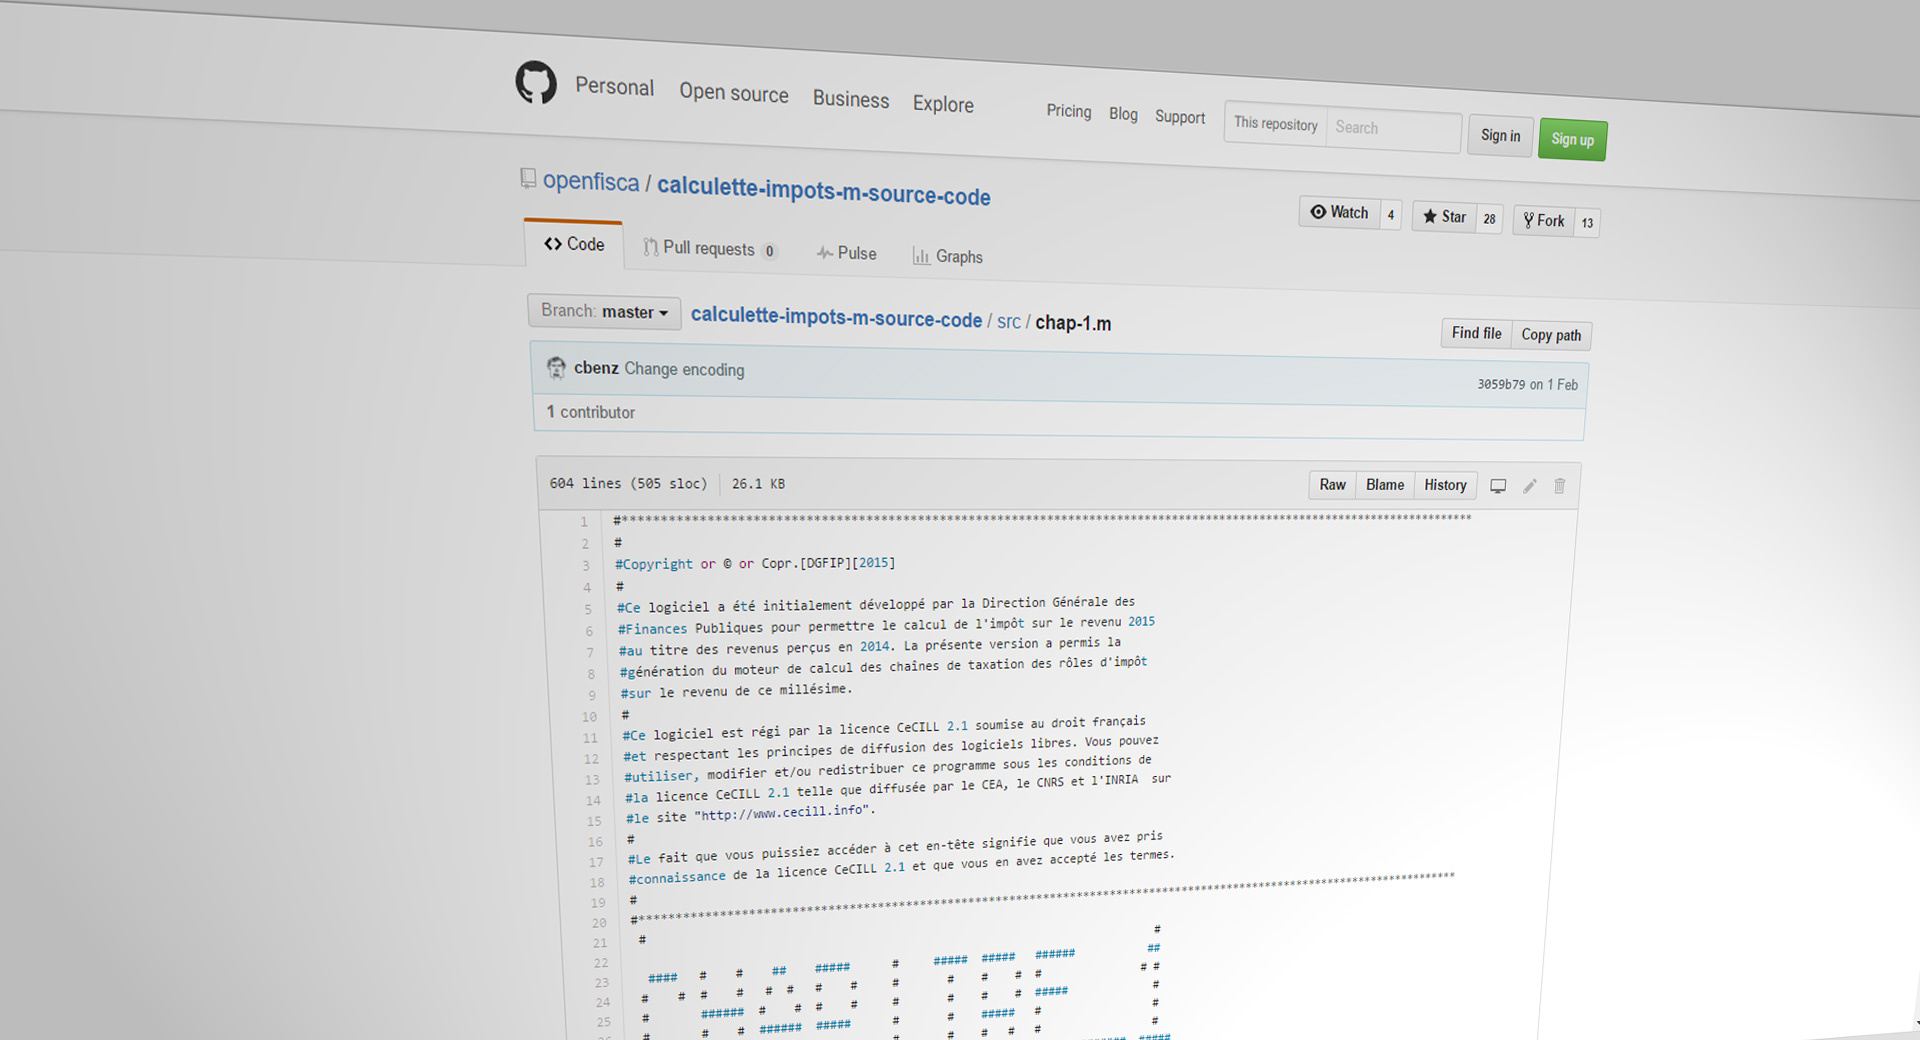Click the stargazers count 28
This screenshot has width=1920, height=1040.
1489,219
